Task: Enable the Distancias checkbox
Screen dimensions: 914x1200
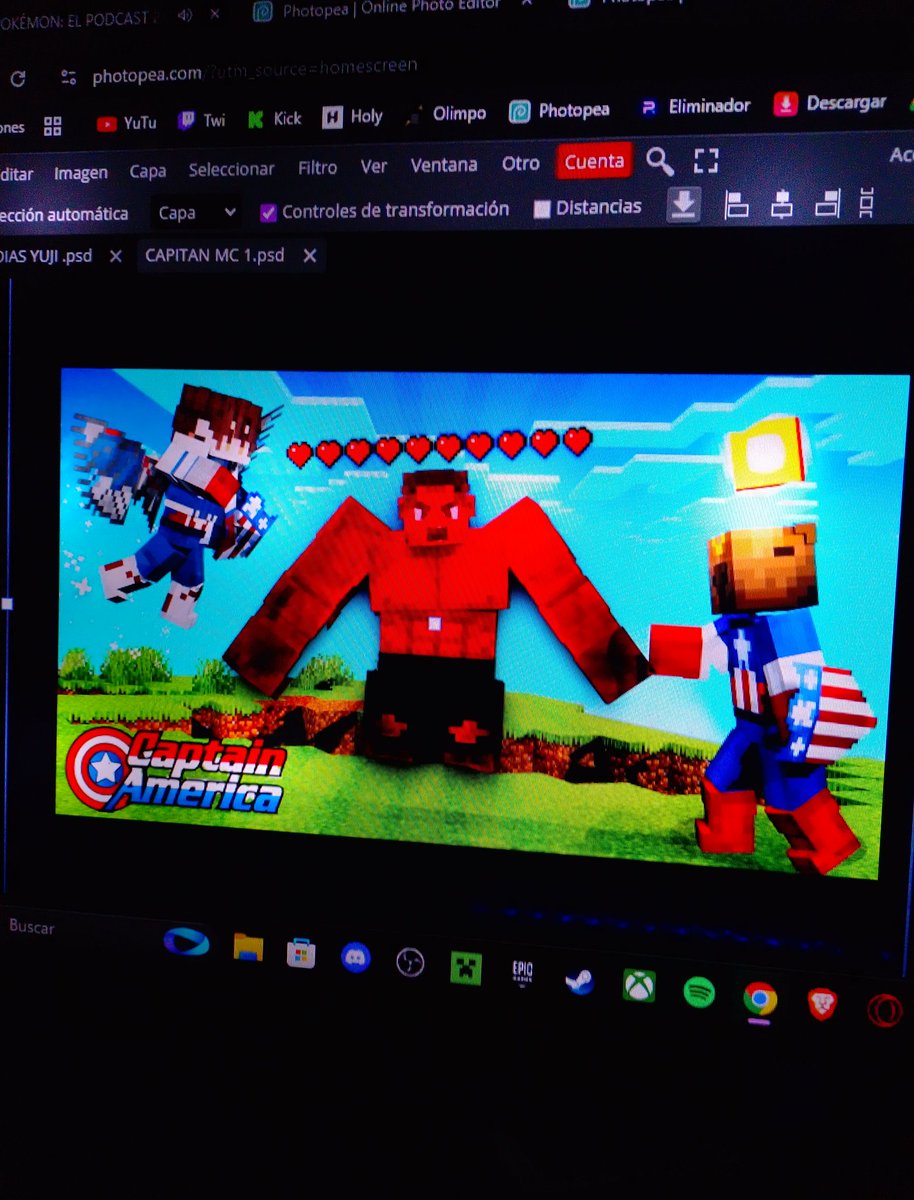Action: click(543, 207)
